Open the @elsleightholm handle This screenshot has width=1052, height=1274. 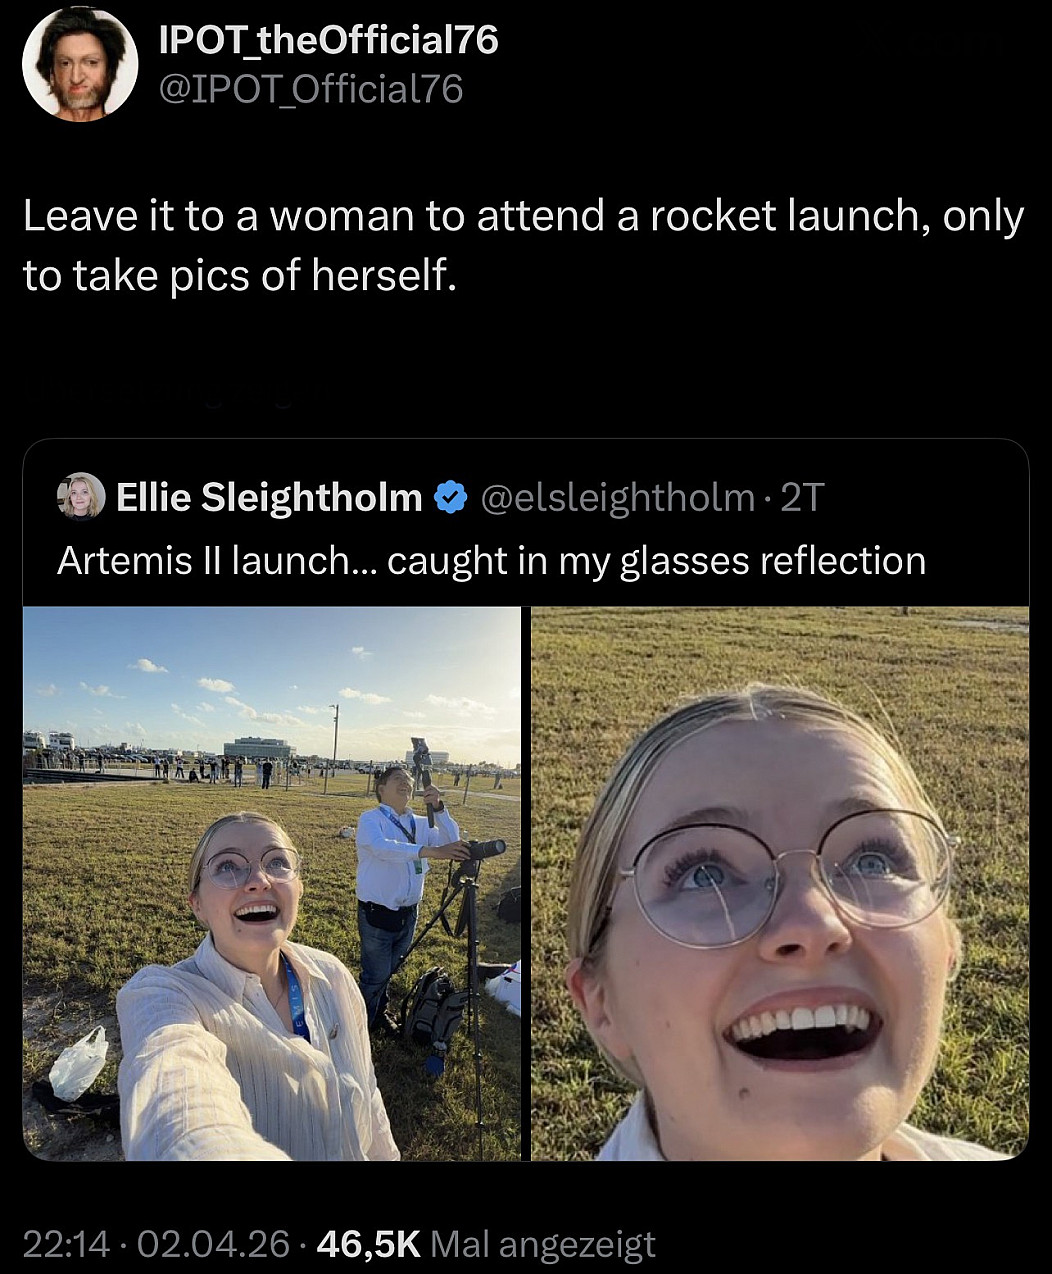(x=618, y=497)
